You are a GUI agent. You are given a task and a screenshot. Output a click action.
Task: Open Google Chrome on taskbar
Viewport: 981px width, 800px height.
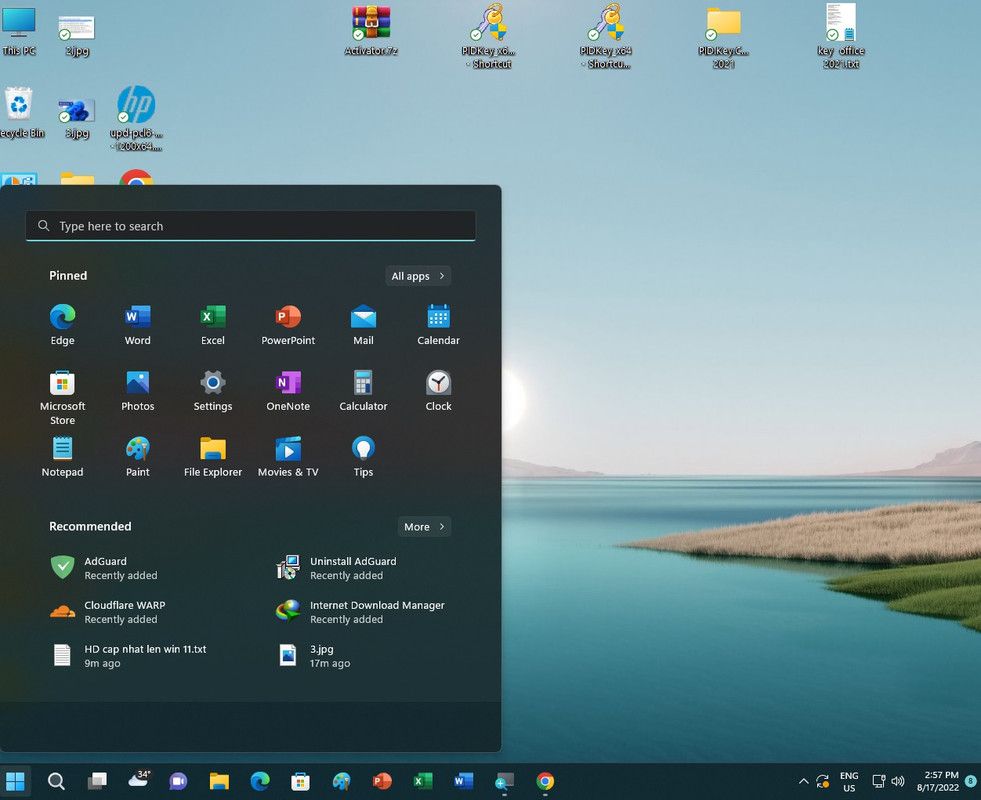tap(545, 781)
